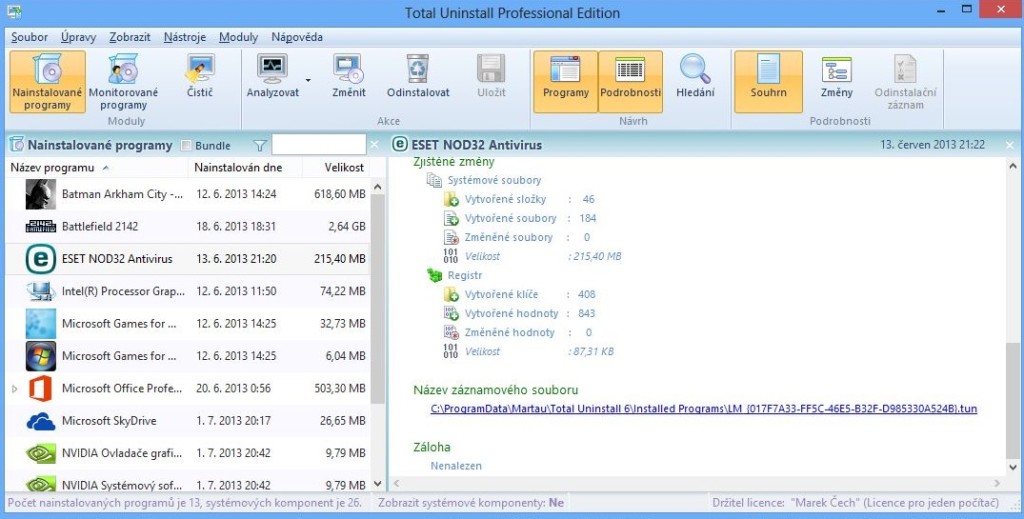Viewport: 1024px width, 519px height.
Task: Click Systémové soubory node
Action: tap(494, 180)
